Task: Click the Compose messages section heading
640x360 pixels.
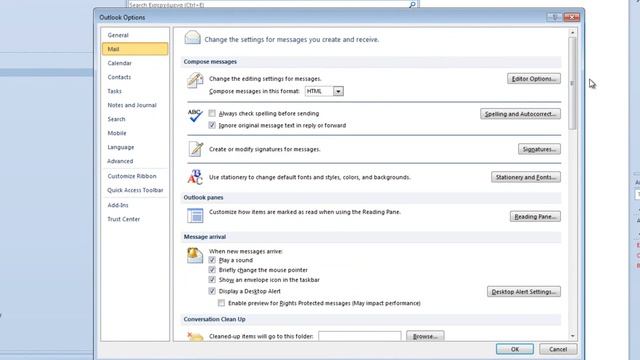Action: click(210, 62)
